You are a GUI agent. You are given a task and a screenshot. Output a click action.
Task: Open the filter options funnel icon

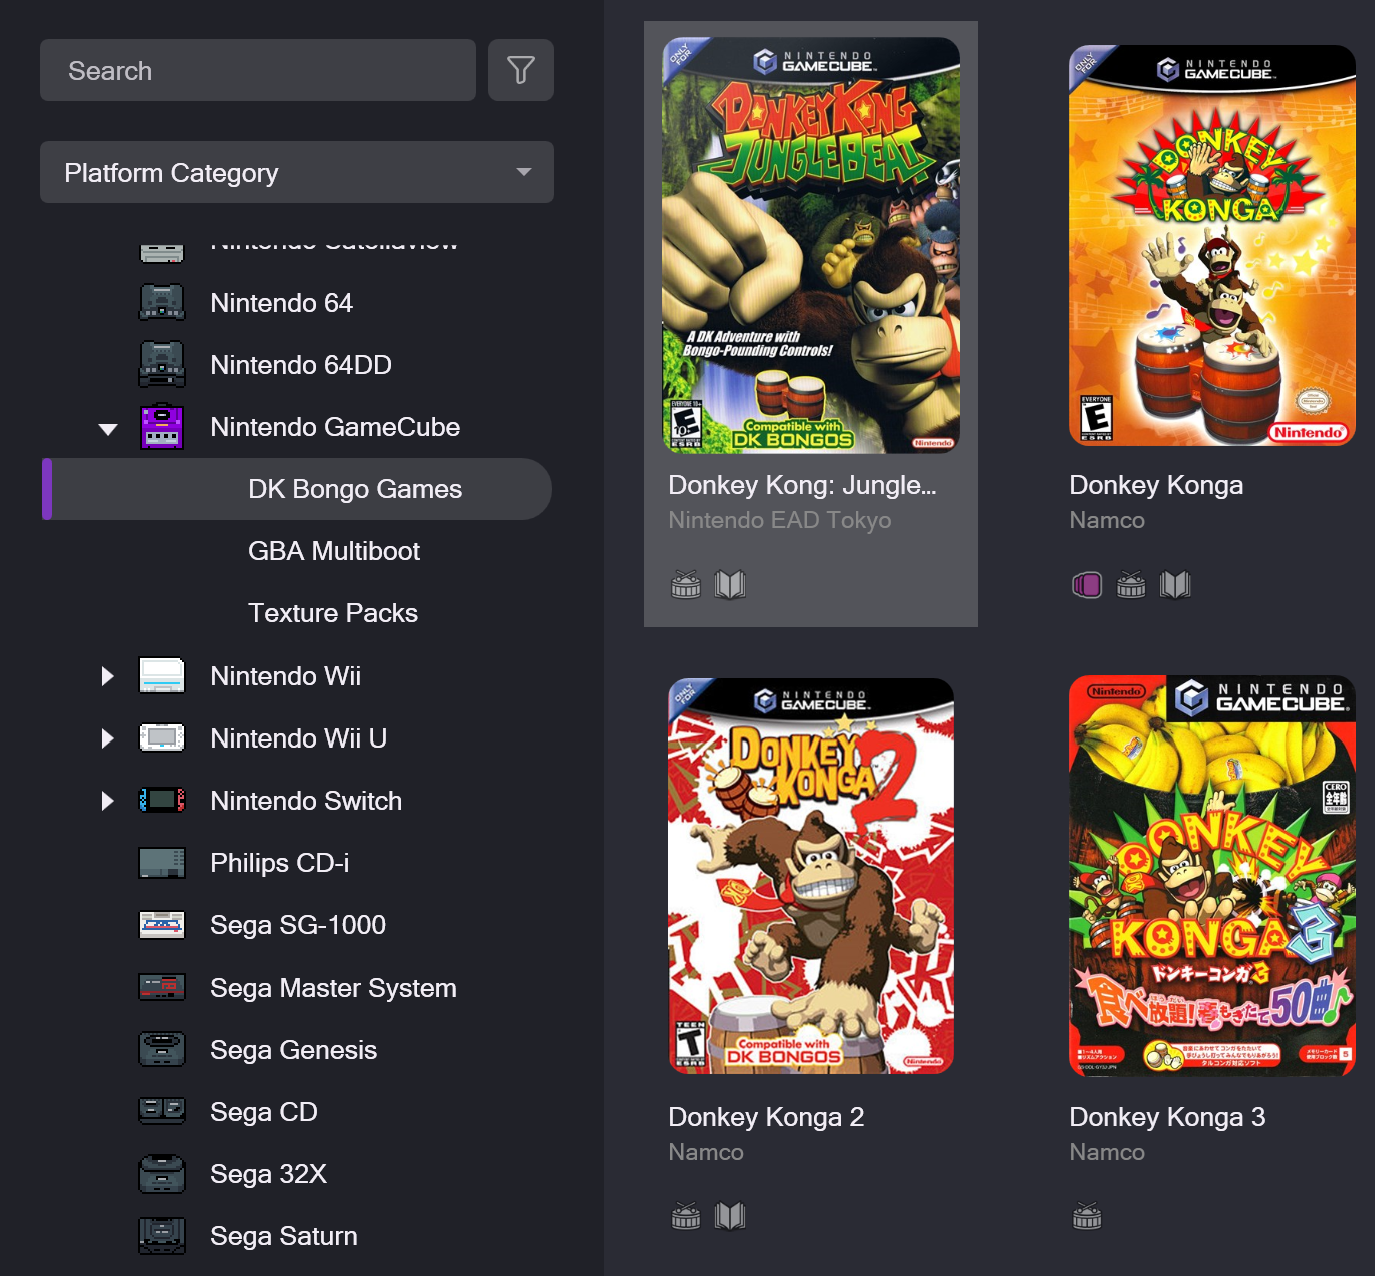[521, 70]
